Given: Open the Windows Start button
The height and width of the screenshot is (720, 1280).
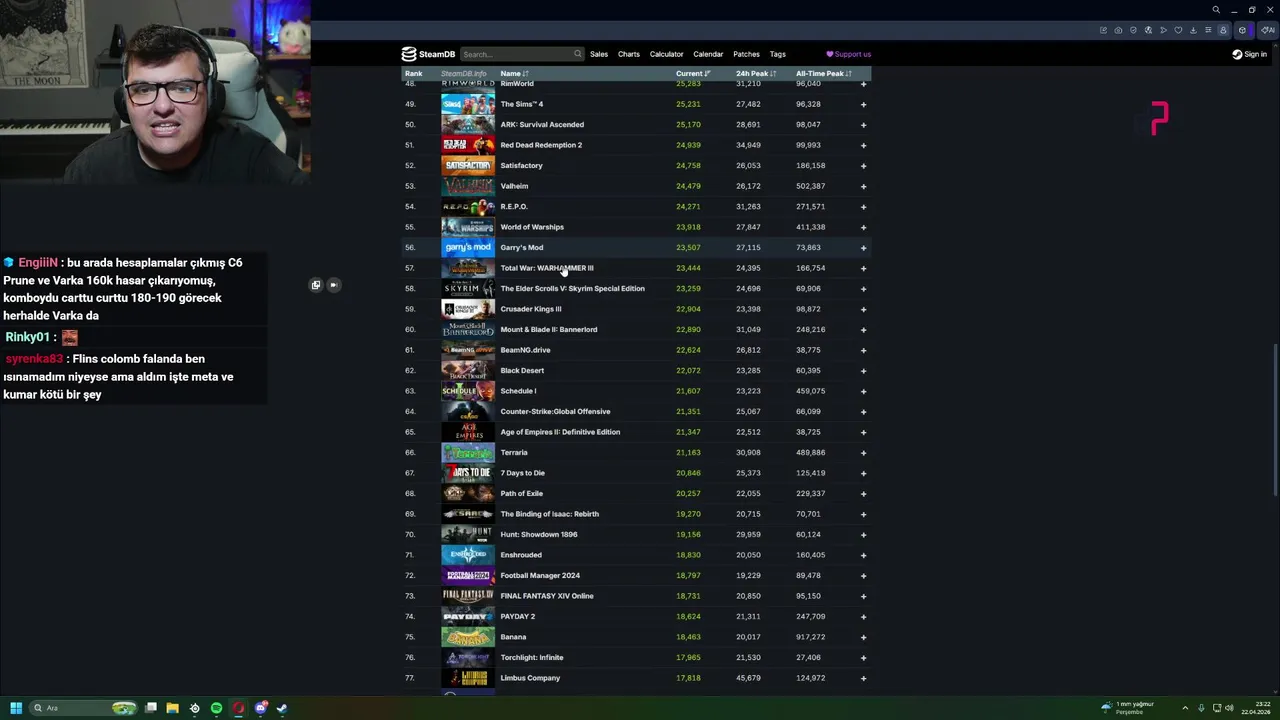Looking at the screenshot, I should pyautogui.click(x=16, y=708).
